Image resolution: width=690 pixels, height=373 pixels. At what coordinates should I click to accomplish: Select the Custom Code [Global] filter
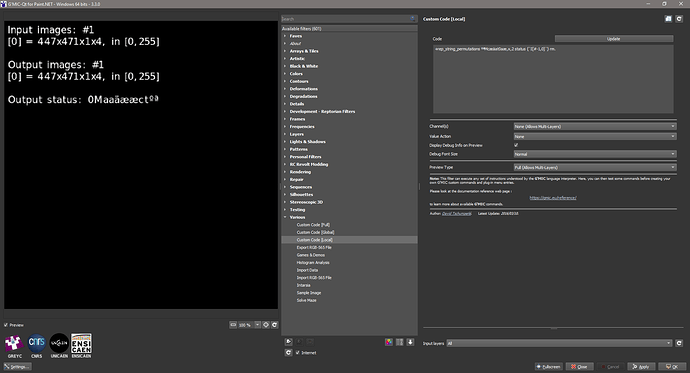tap(316, 232)
